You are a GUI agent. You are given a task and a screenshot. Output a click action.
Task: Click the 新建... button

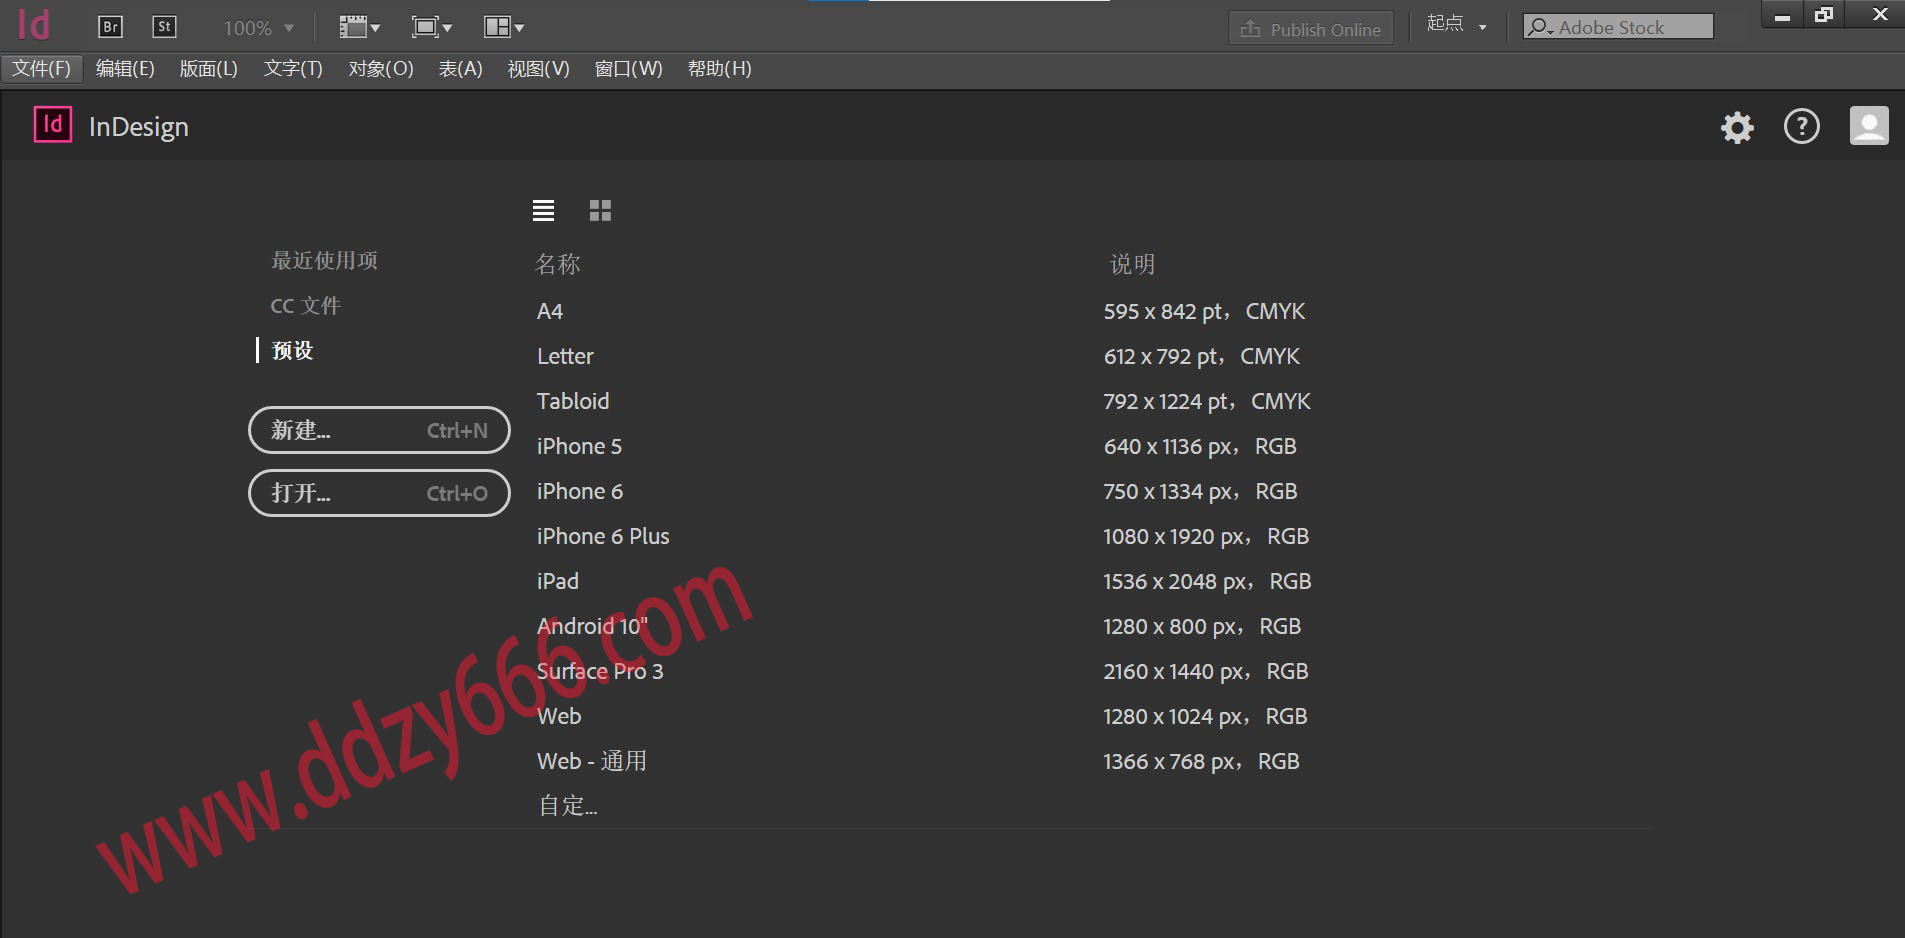tap(379, 430)
